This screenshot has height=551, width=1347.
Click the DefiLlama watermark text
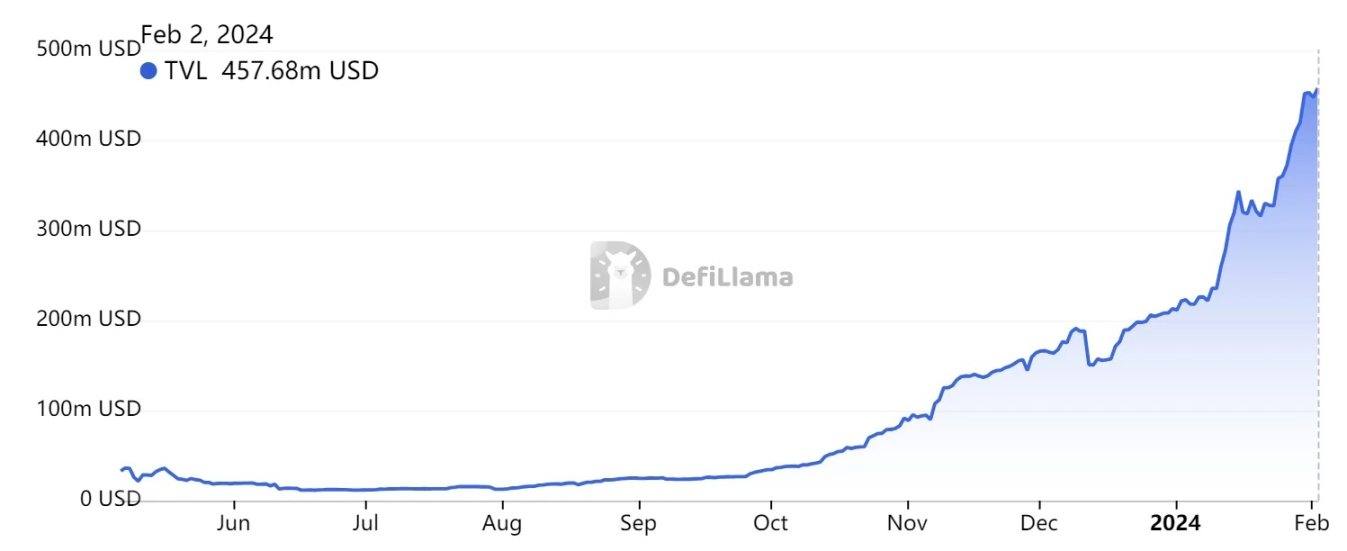pyautogui.click(x=727, y=276)
